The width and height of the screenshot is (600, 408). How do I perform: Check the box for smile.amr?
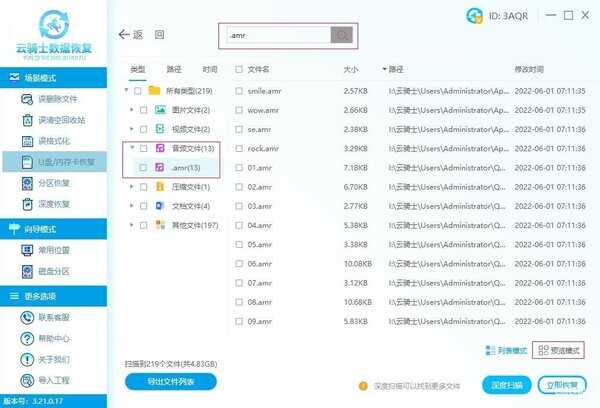pyautogui.click(x=239, y=91)
